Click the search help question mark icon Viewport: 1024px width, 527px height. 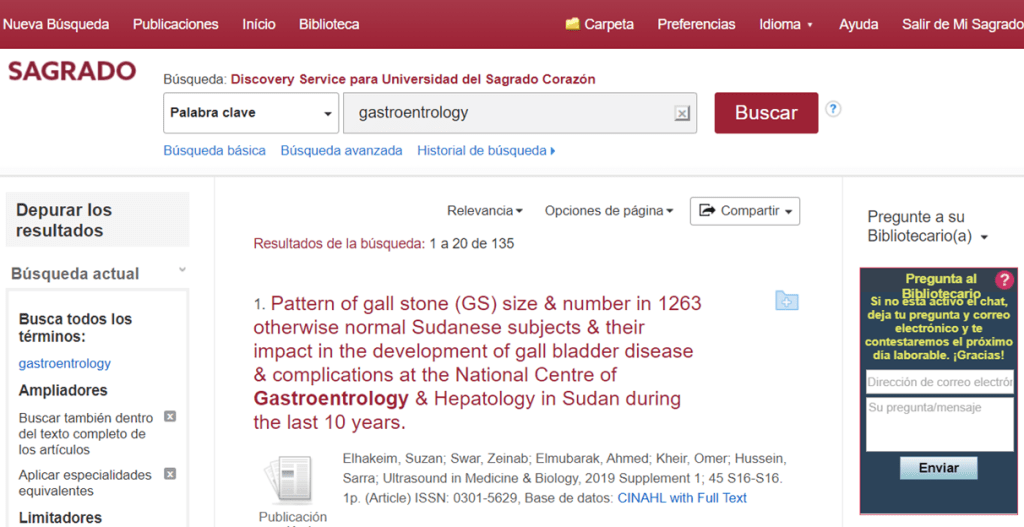click(x=833, y=109)
